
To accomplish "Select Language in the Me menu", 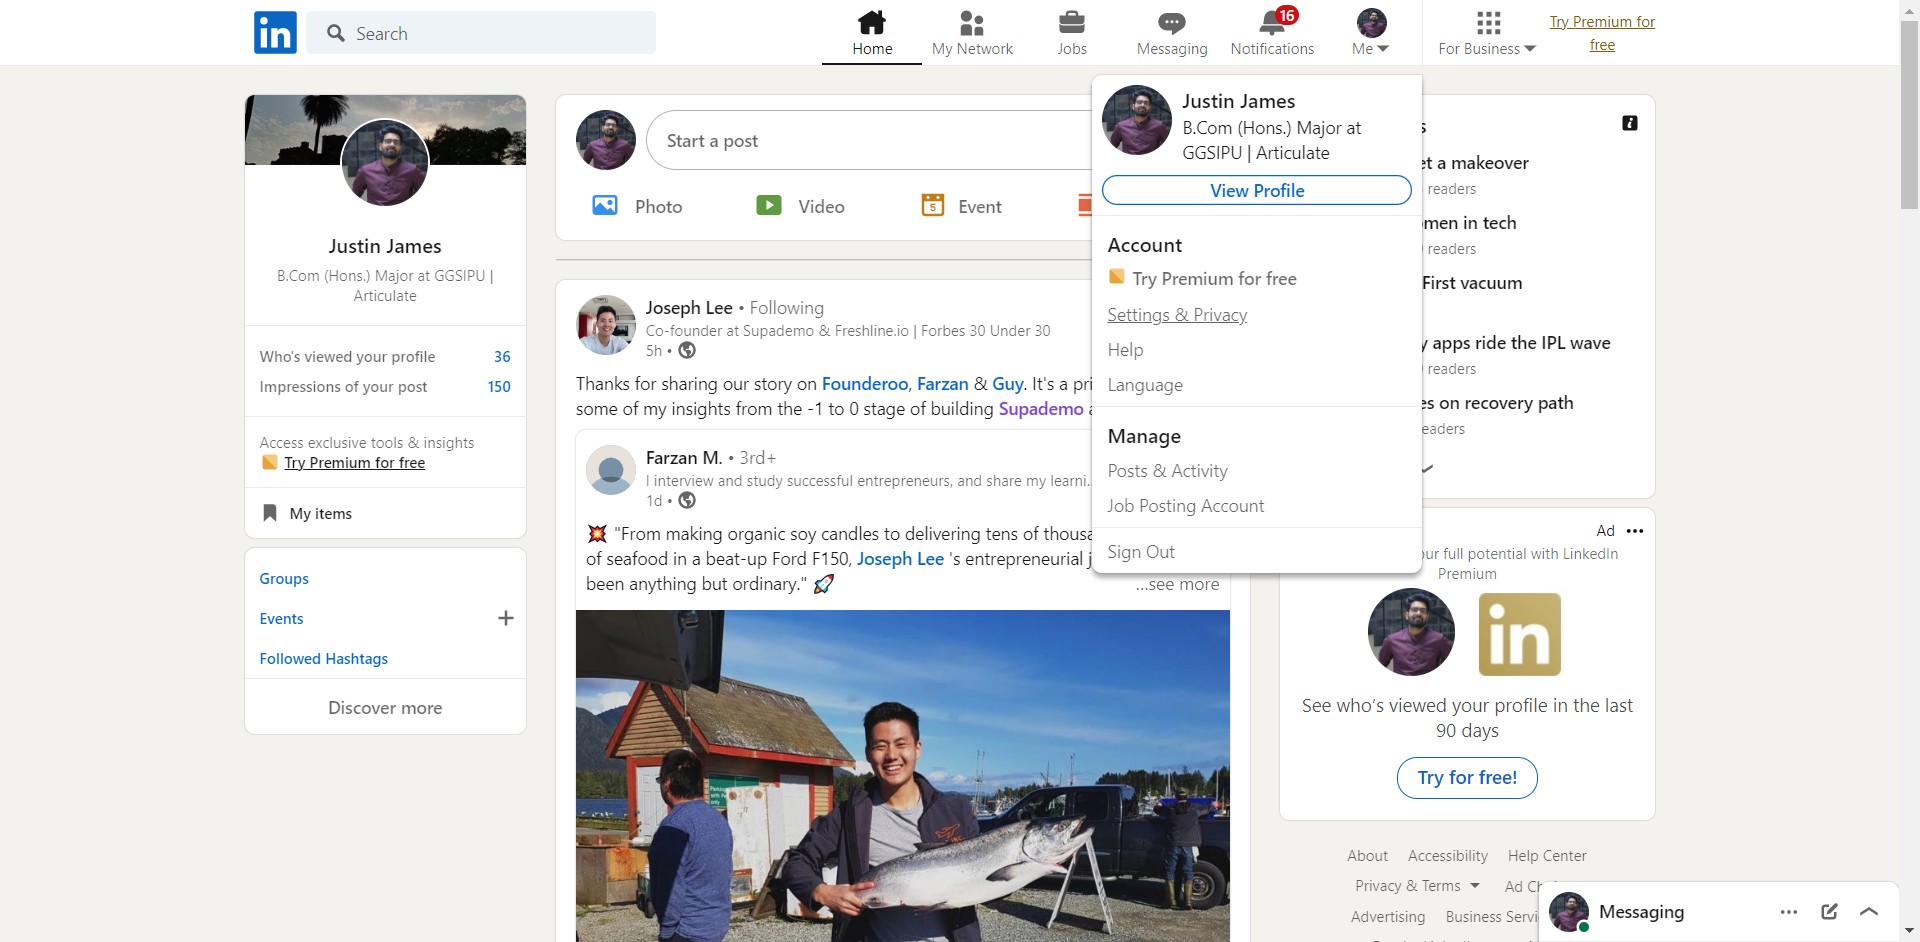I will tap(1145, 385).
